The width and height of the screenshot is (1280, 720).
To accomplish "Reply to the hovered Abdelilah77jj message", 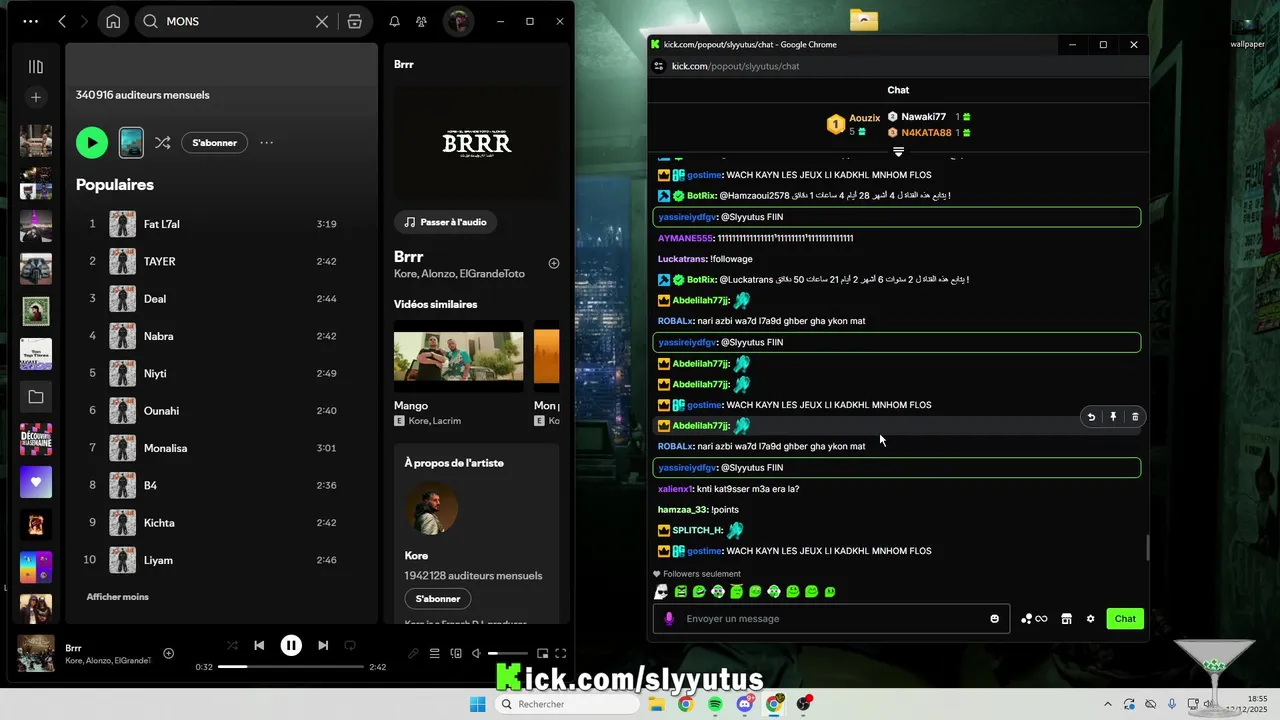I will 1091,417.
